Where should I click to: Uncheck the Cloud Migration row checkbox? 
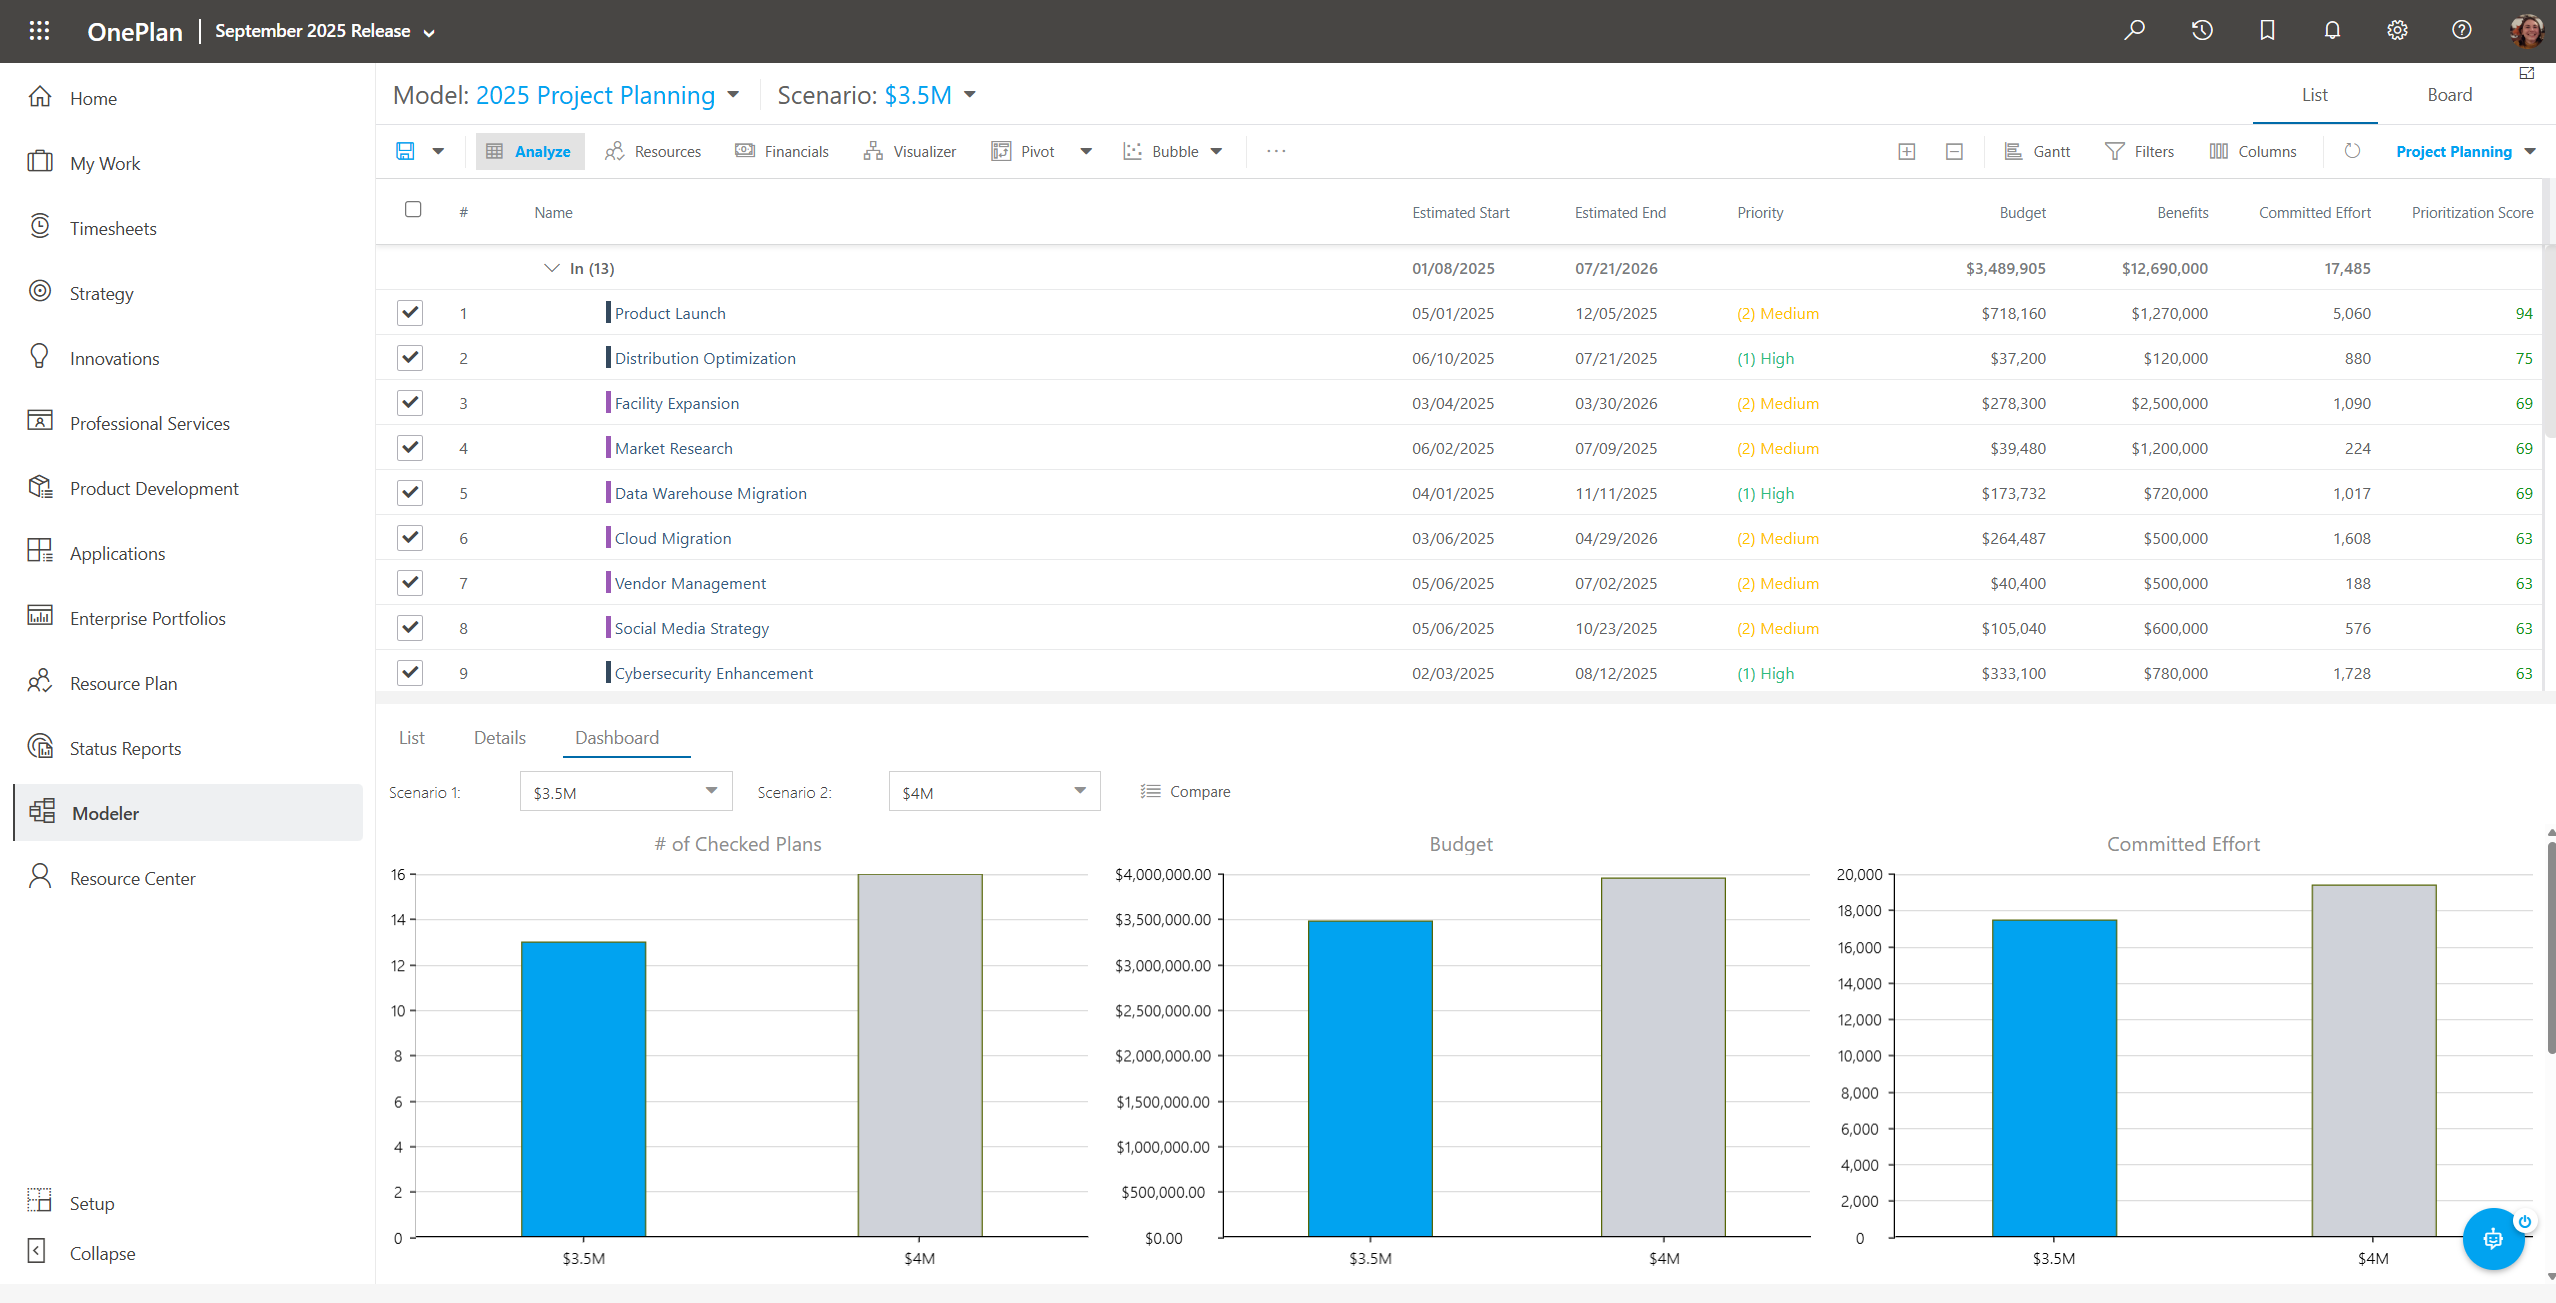coord(410,538)
